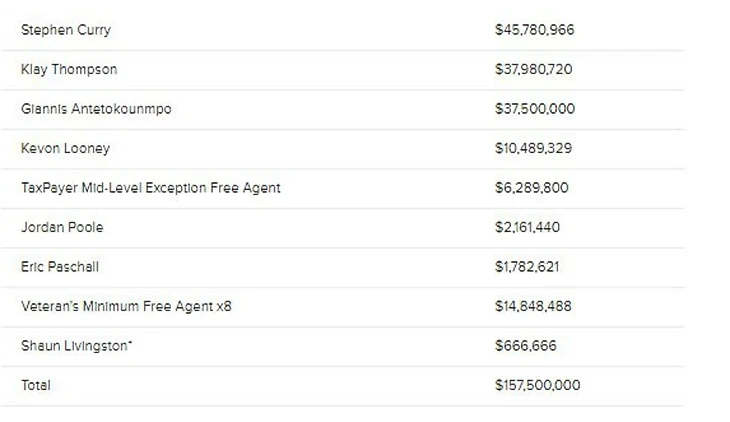Select Kevon Looney's $10,489,329 amount
The width and height of the screenshot is (730, 422).
(x=534, y=149)
